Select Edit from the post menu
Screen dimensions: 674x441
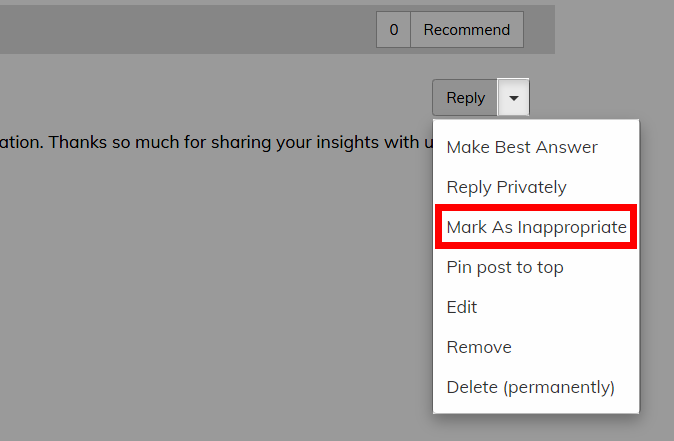pos(536,307)
